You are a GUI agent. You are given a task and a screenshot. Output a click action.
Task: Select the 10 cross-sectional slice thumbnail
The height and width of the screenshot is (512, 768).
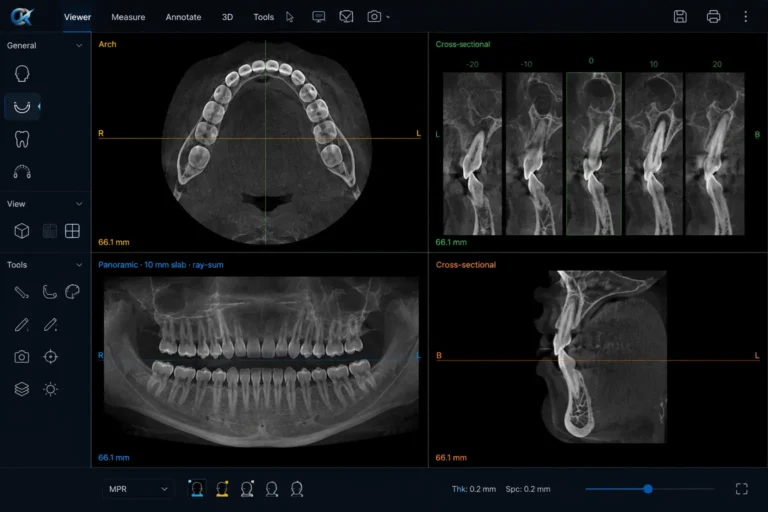[x=654, y=154]
